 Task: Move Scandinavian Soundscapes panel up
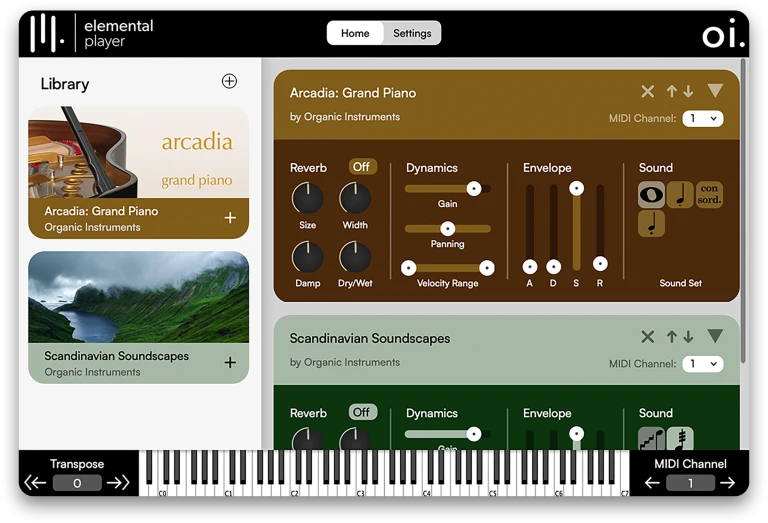click(672, 336)
